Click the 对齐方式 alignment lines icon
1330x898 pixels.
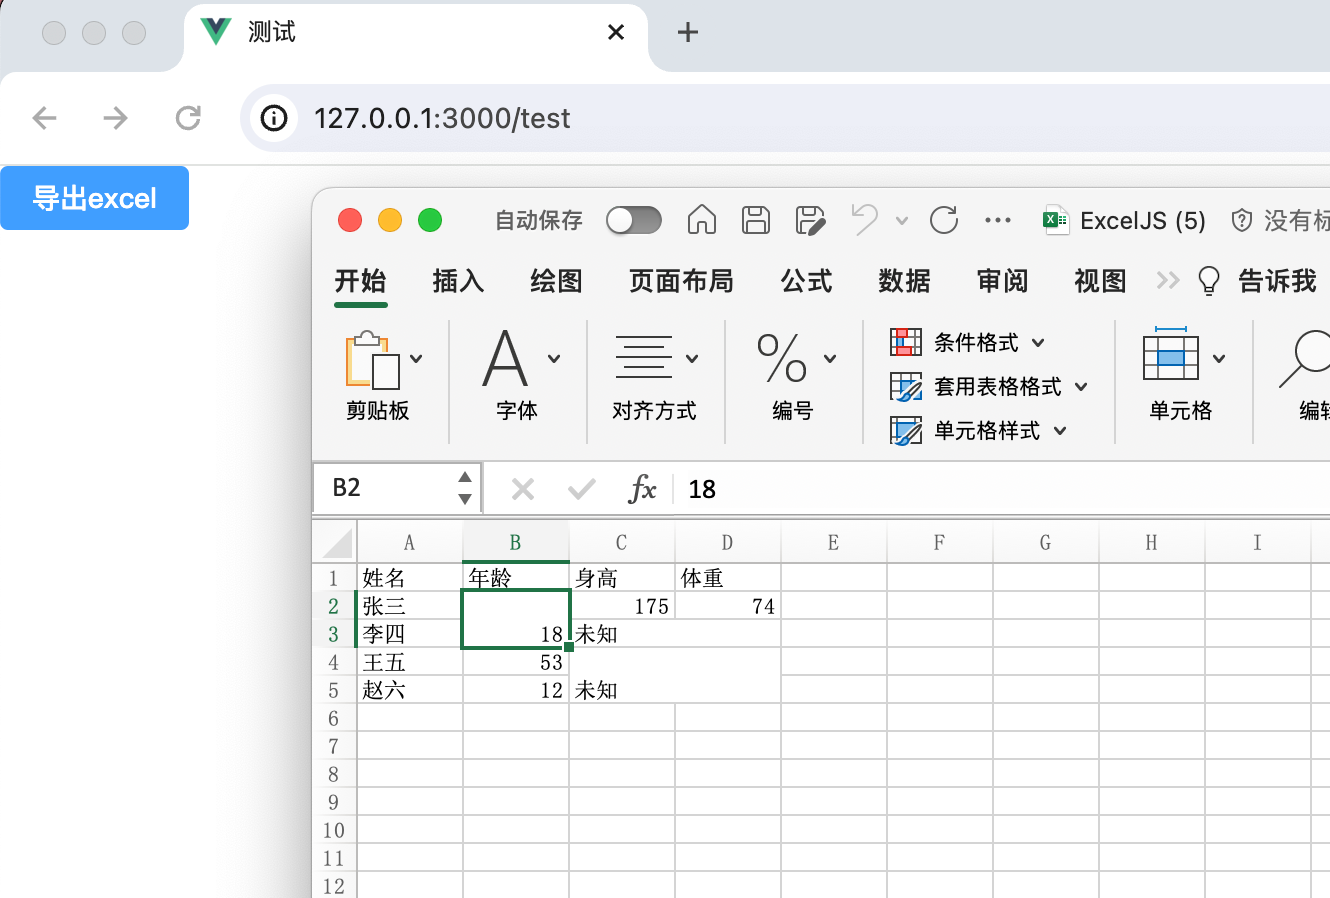pyautogui.click(x=643, y=357)
